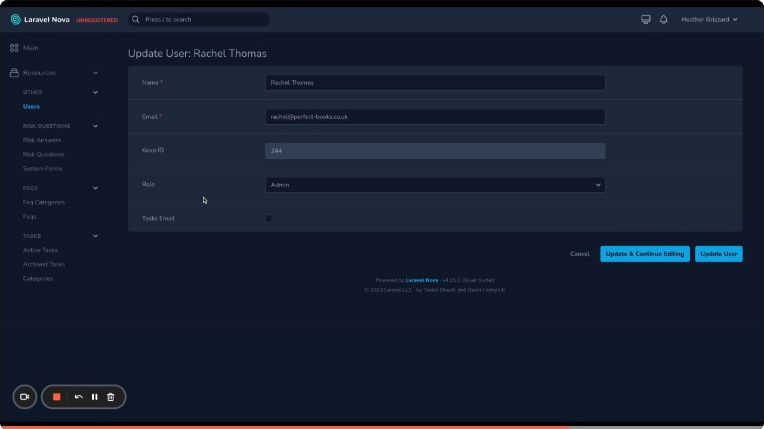764x429 pixels.
Task: Click the Resources label in the sidebar
Action: [x=39, y=73]
